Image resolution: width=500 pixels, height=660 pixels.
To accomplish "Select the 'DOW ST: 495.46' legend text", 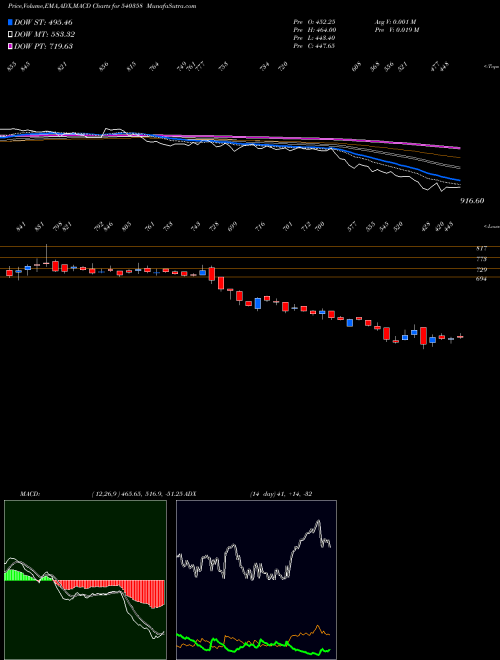I will coord(43,22).
